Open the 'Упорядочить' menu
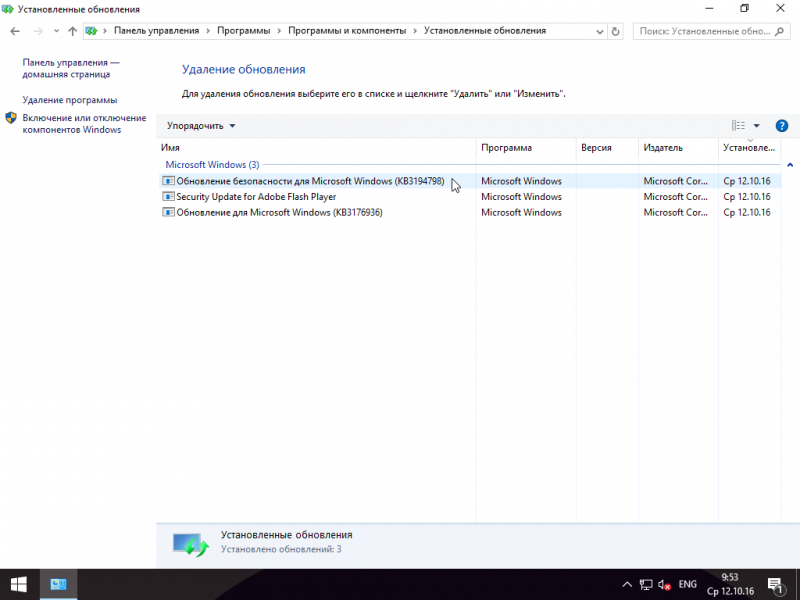Viewport: 800px width, 600px height. [x=201, y=126]
